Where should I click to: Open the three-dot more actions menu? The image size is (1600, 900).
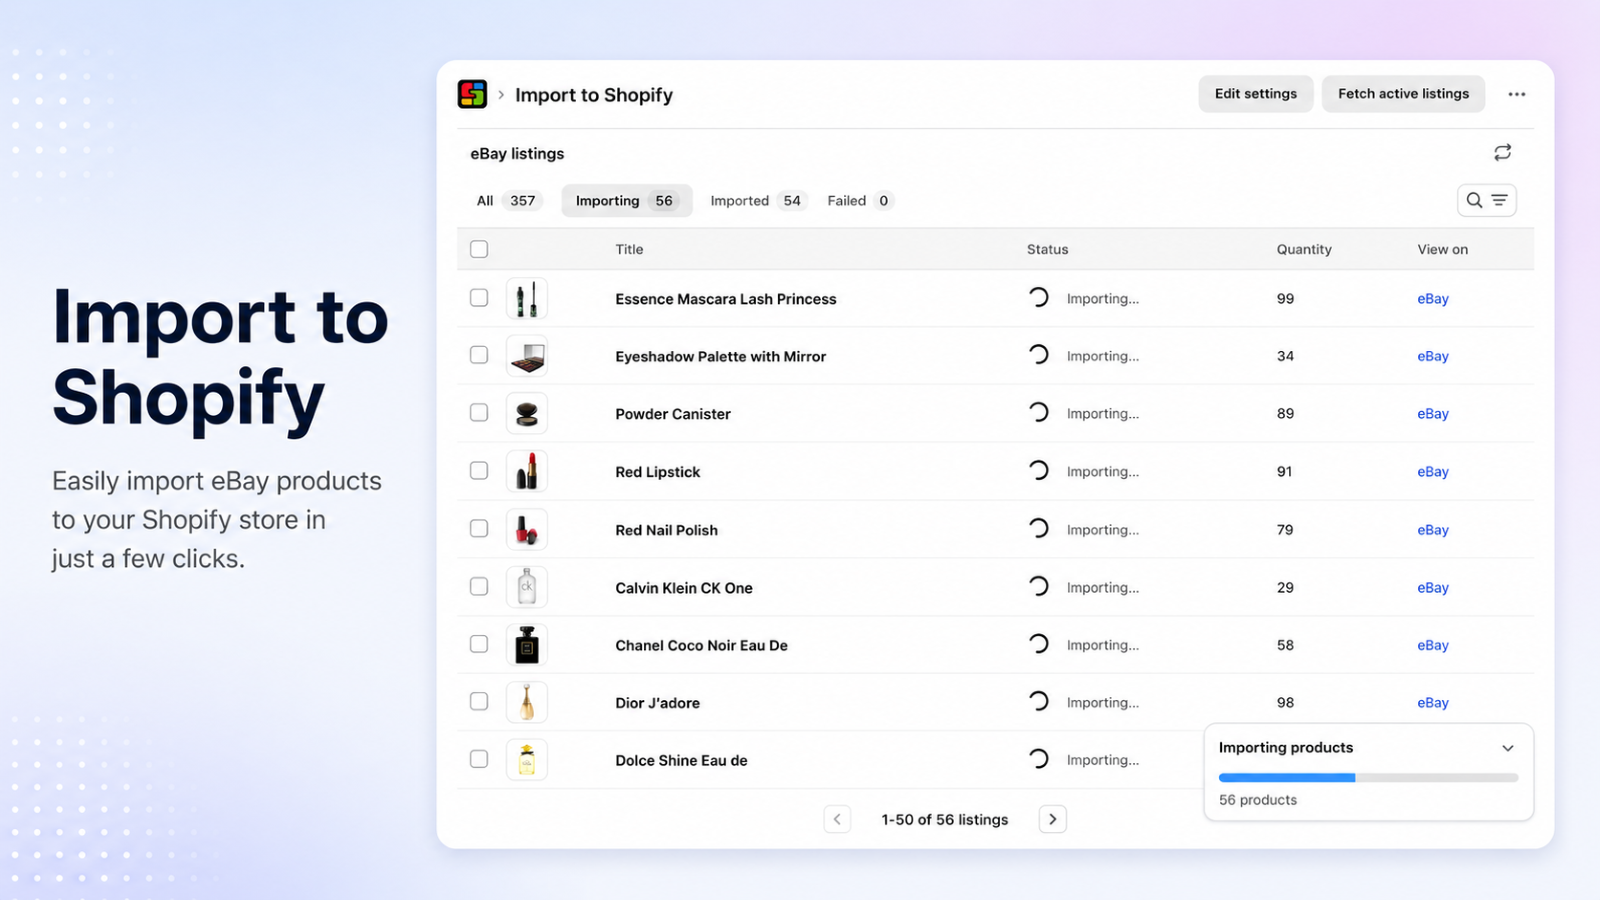click(x=1517, y=94)
